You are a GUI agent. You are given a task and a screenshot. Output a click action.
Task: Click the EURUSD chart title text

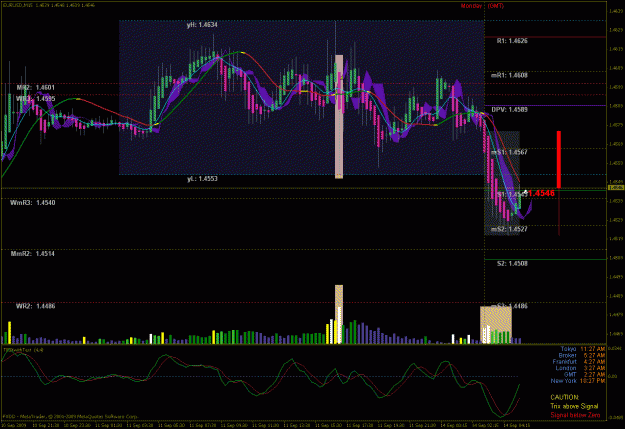(x=49, y=5)
